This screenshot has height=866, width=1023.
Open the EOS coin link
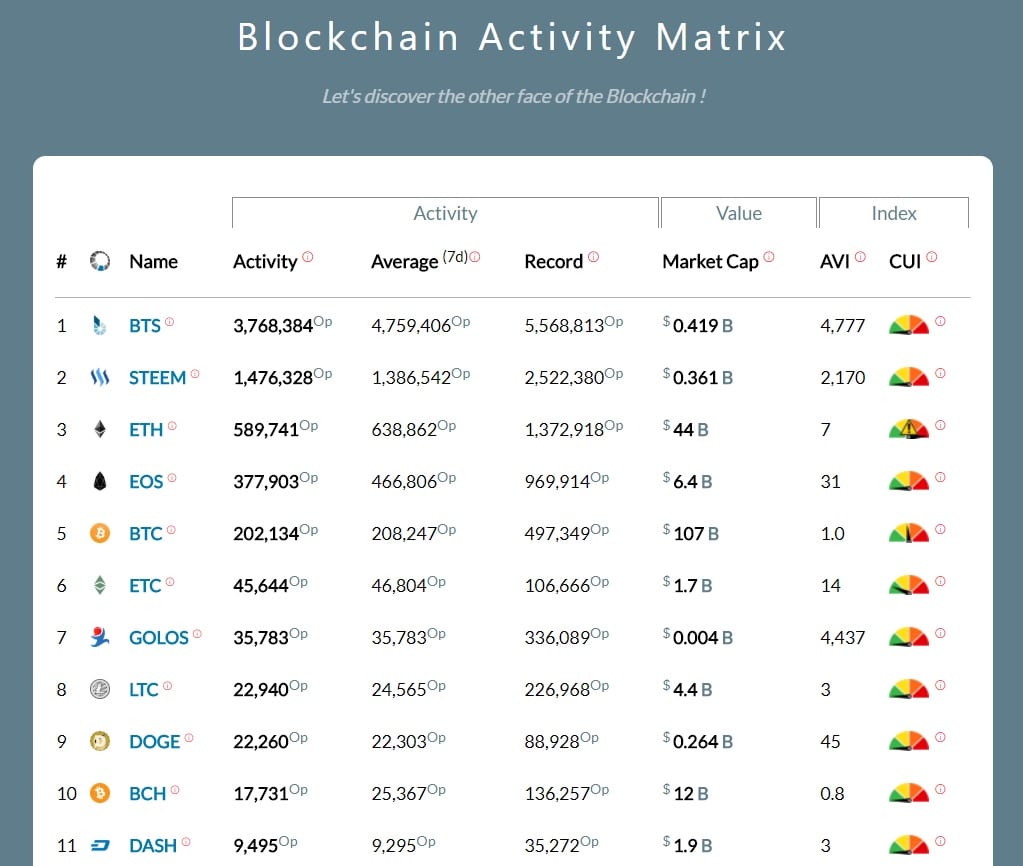pos(146,481)
